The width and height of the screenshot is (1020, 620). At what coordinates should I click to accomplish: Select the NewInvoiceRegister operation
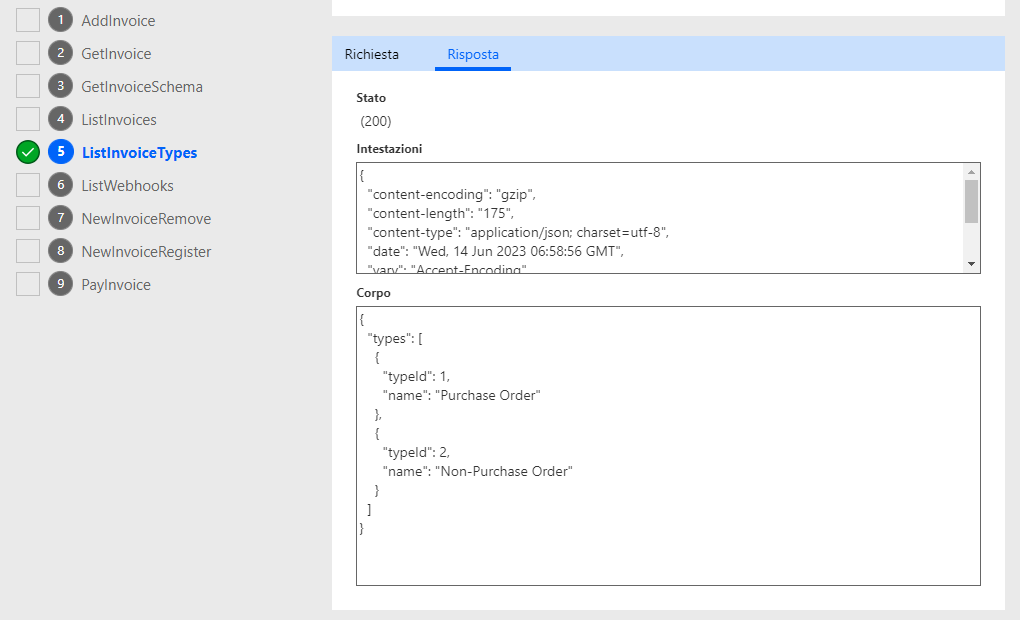[146, 252]
